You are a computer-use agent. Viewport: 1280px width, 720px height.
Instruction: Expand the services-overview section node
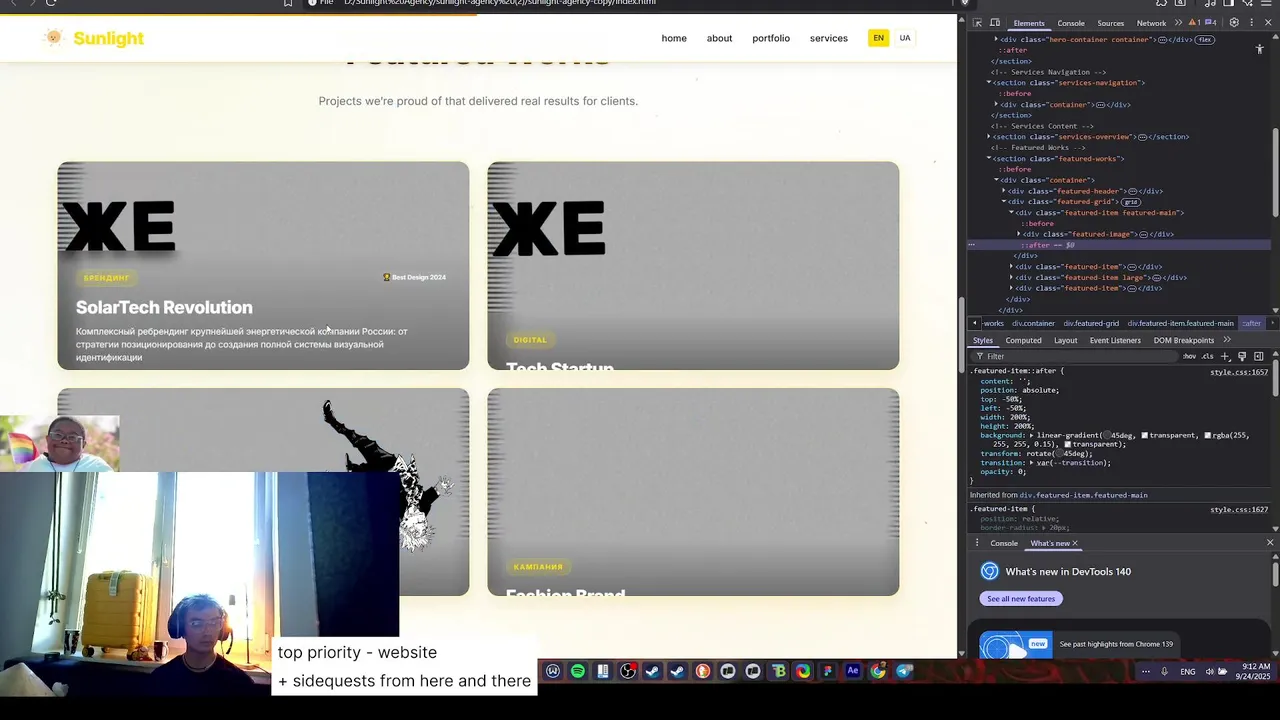click(989, 137)
